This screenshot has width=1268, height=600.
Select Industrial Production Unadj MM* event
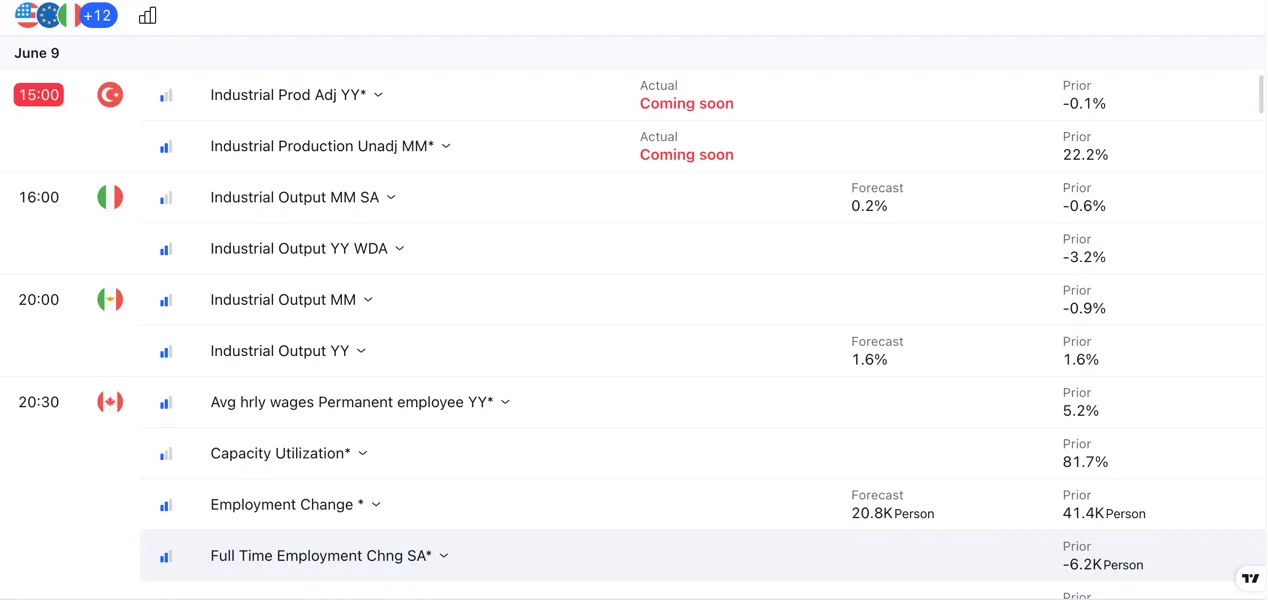click(x=322, y=146)
